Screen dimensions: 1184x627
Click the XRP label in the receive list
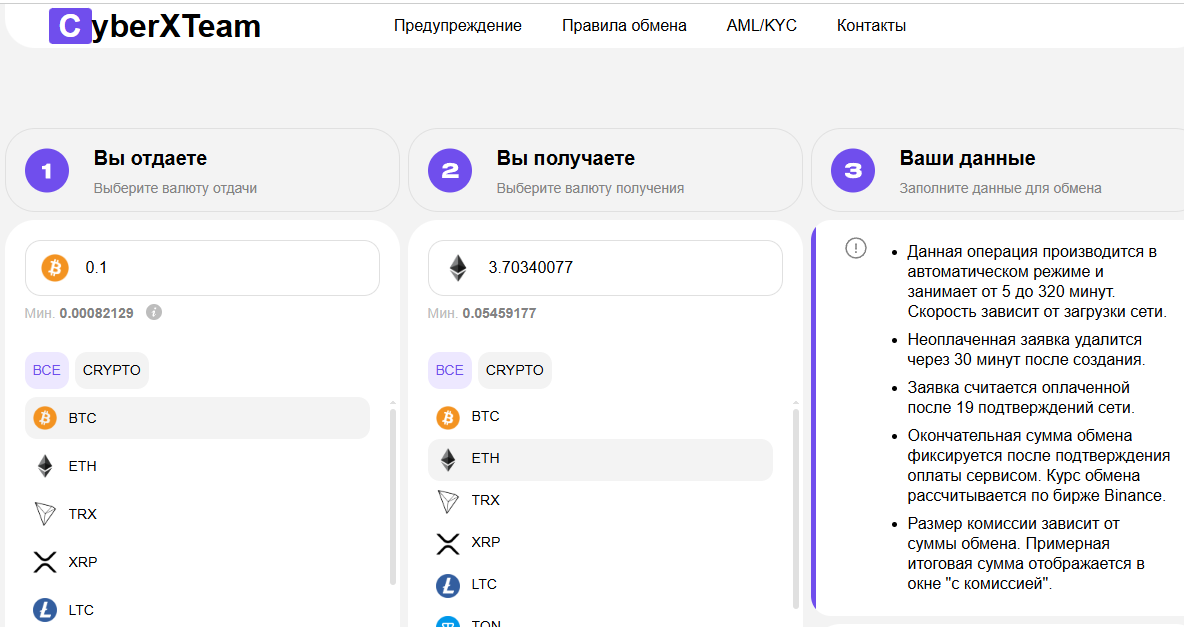[x=486, y=542]
